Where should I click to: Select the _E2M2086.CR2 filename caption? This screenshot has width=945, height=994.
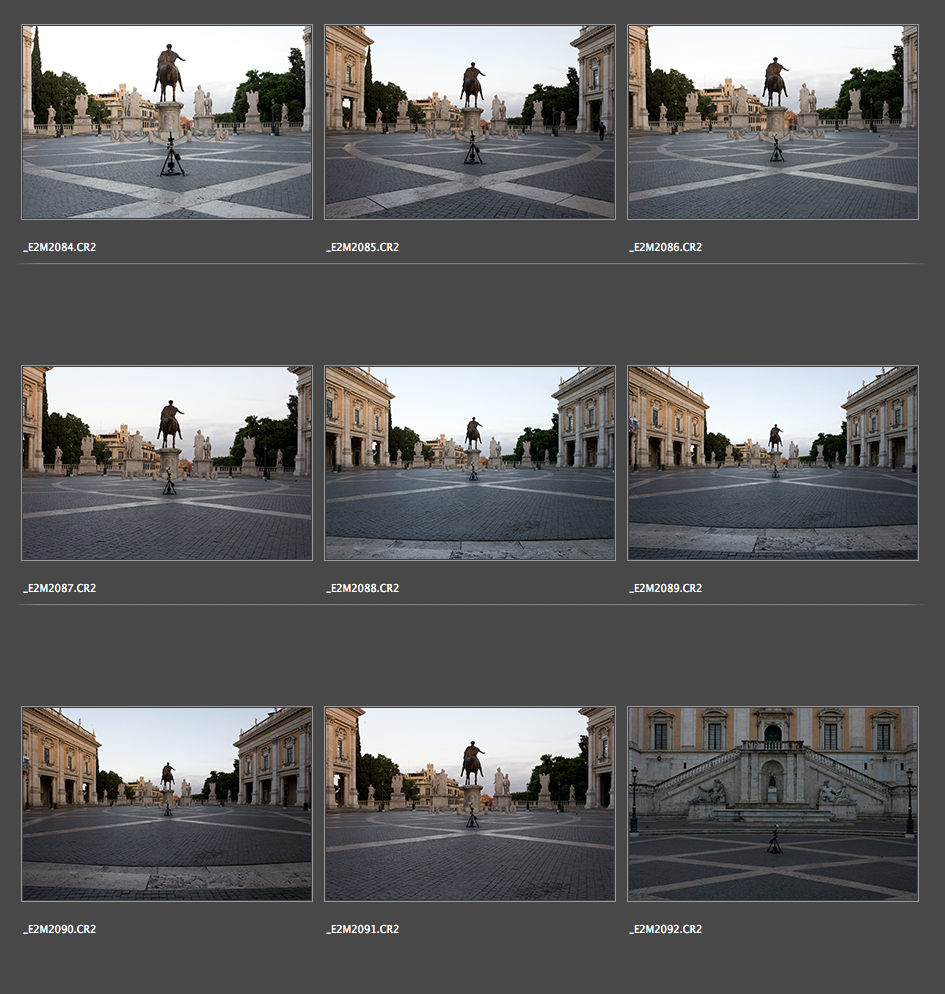(666, 247)
